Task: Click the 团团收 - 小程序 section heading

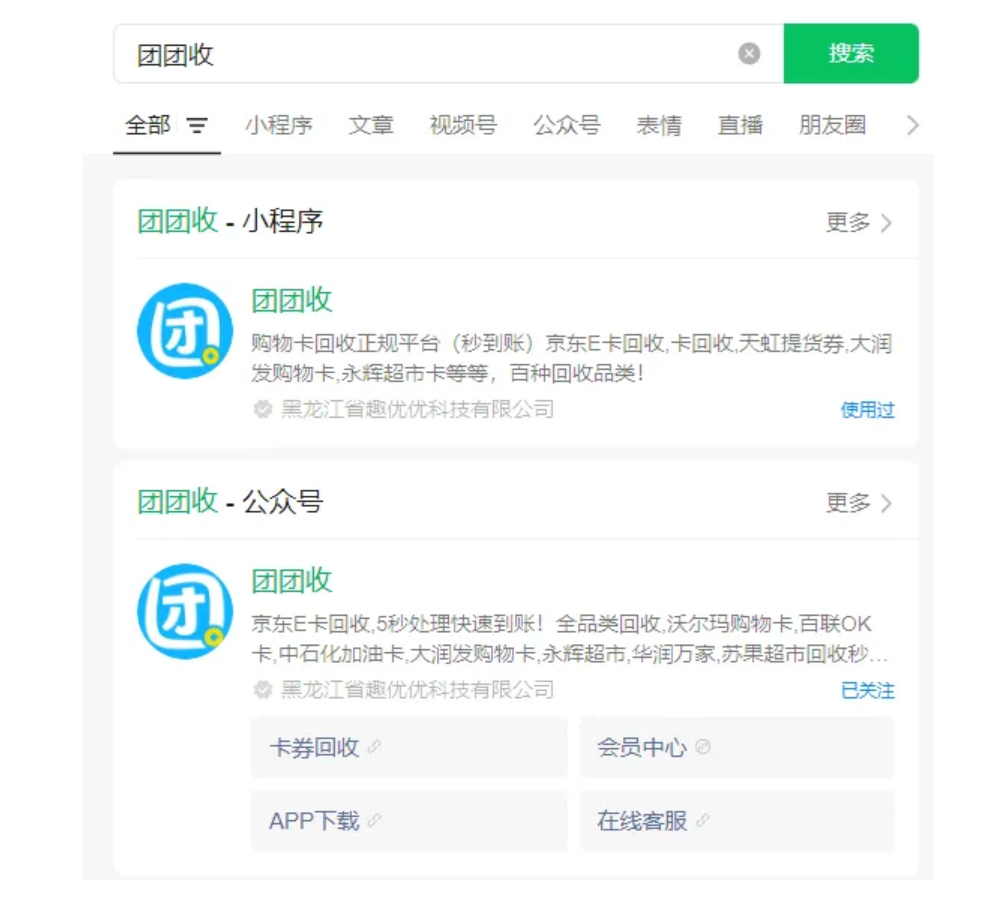Action: [231, 222]
